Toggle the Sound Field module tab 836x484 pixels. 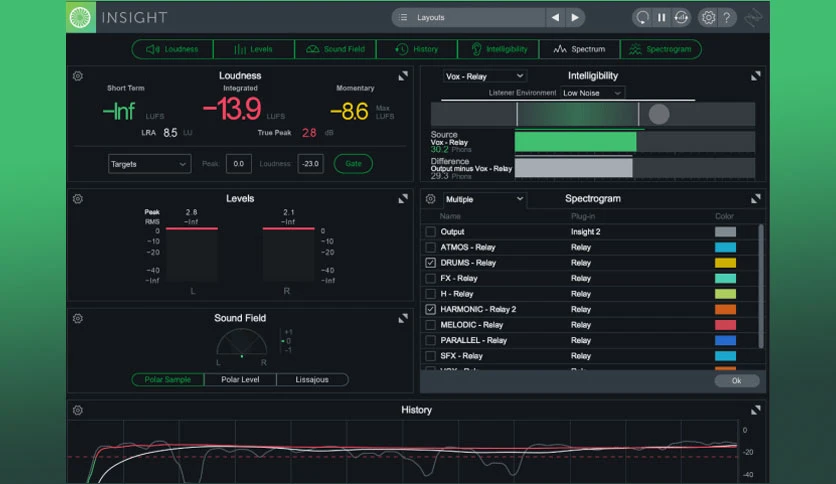tap(335, 49)
